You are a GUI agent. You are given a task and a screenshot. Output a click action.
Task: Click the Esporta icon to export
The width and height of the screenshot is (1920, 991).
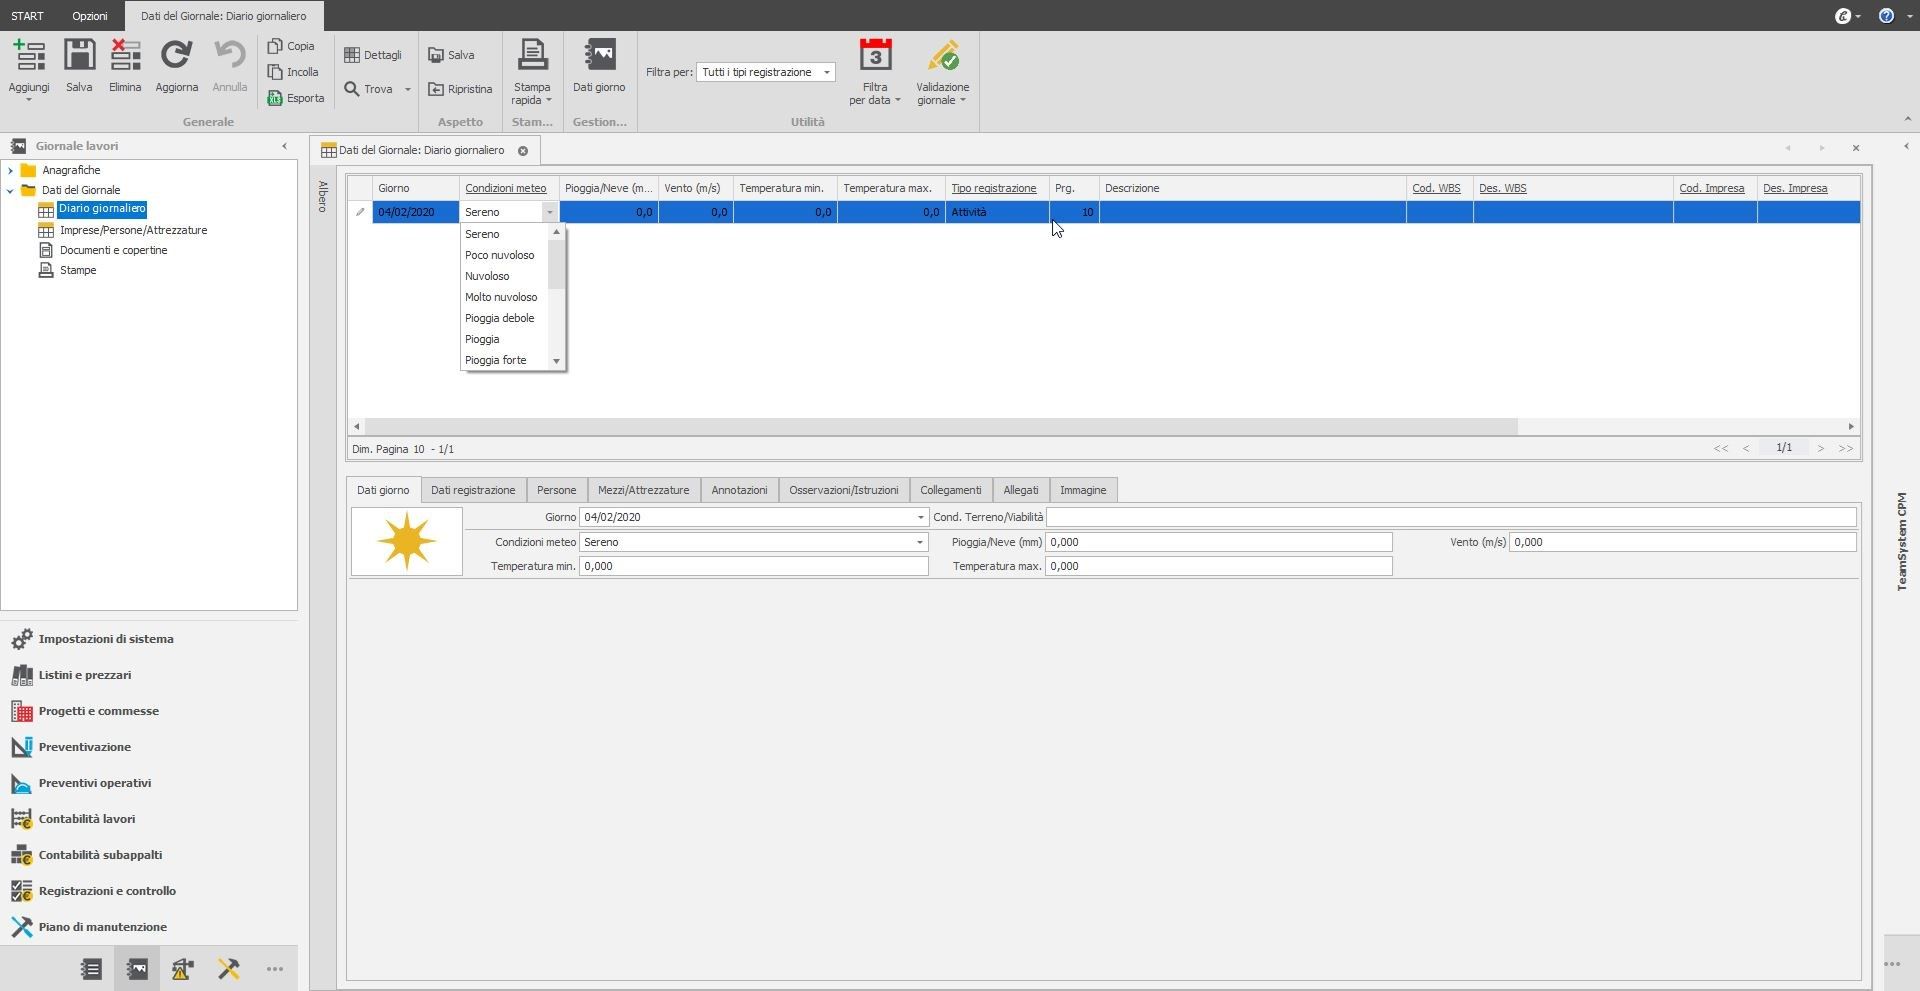tap(296, 97)
